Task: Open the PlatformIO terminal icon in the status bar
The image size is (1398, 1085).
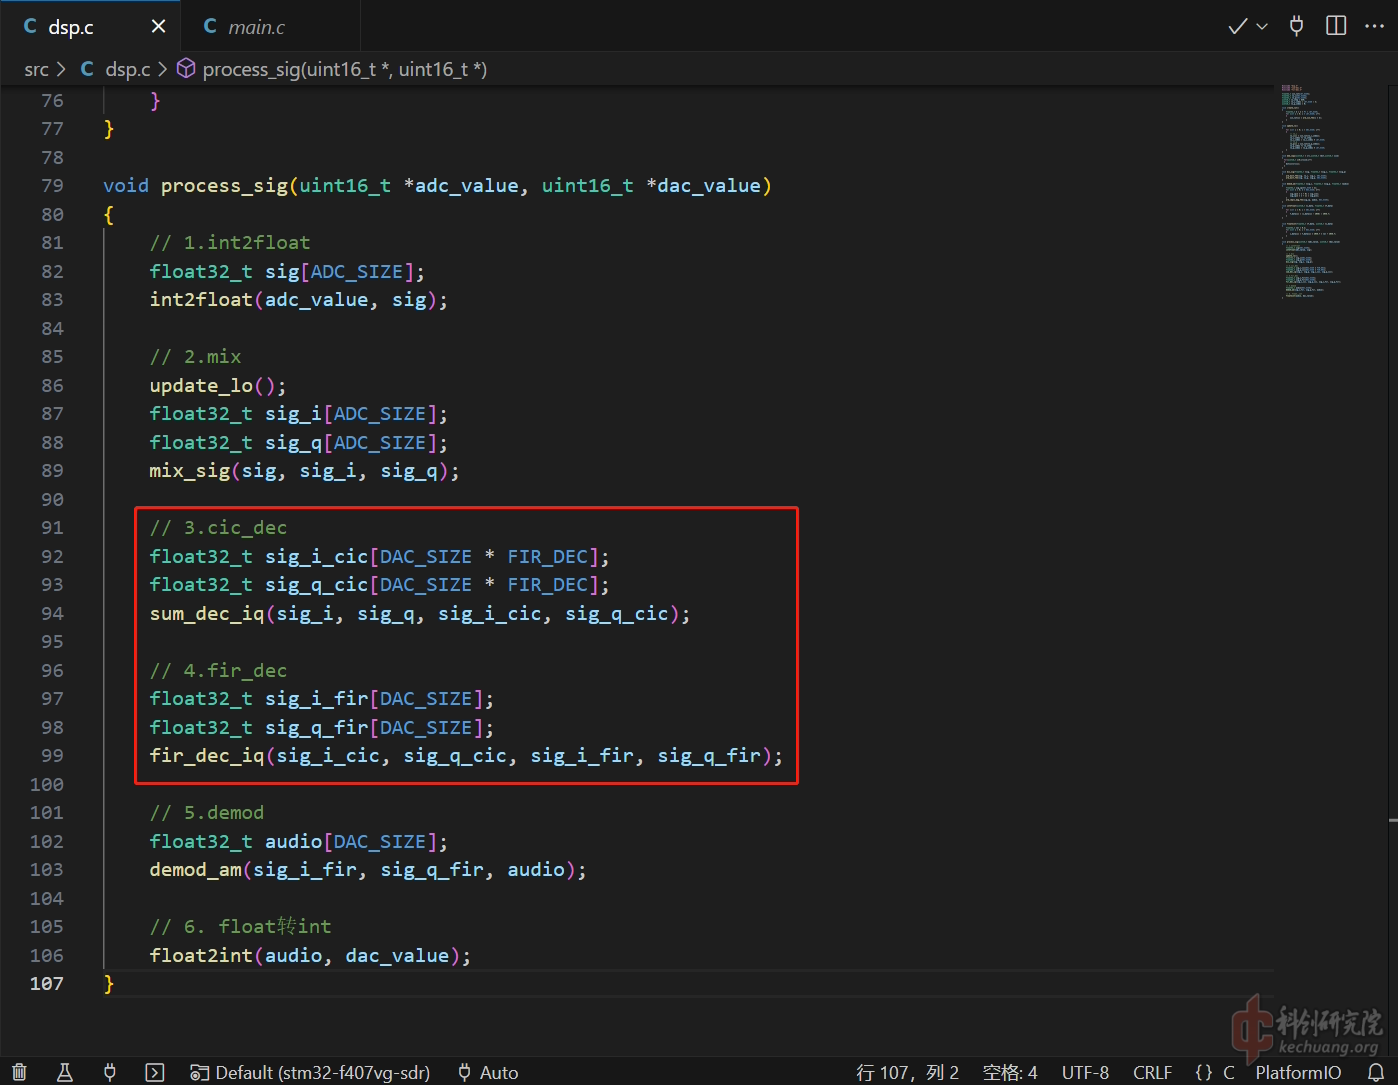Action: 155,1072
